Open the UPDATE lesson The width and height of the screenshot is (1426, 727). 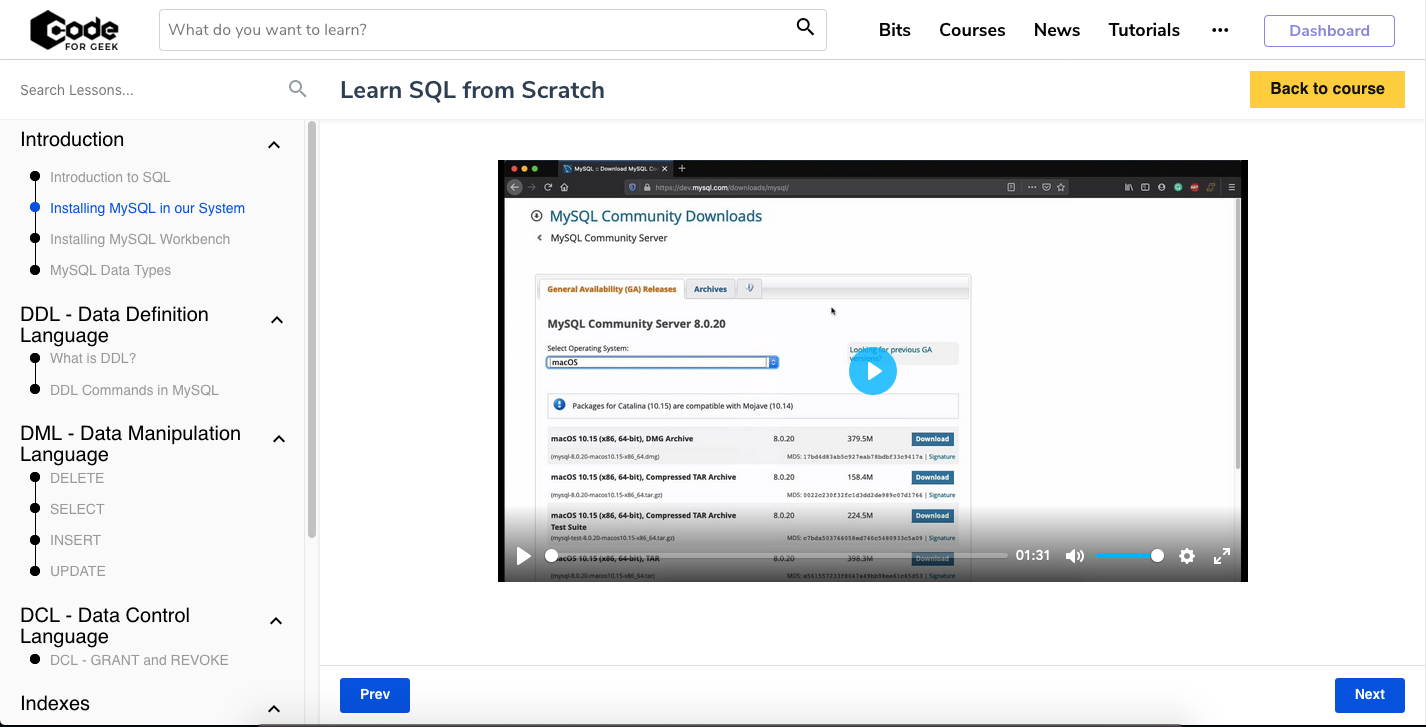point(78,571)
